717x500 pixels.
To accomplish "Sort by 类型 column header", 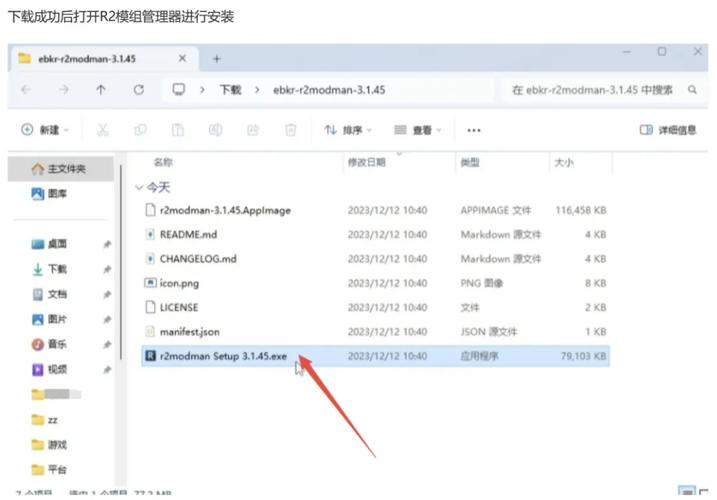I will (470, 162).
